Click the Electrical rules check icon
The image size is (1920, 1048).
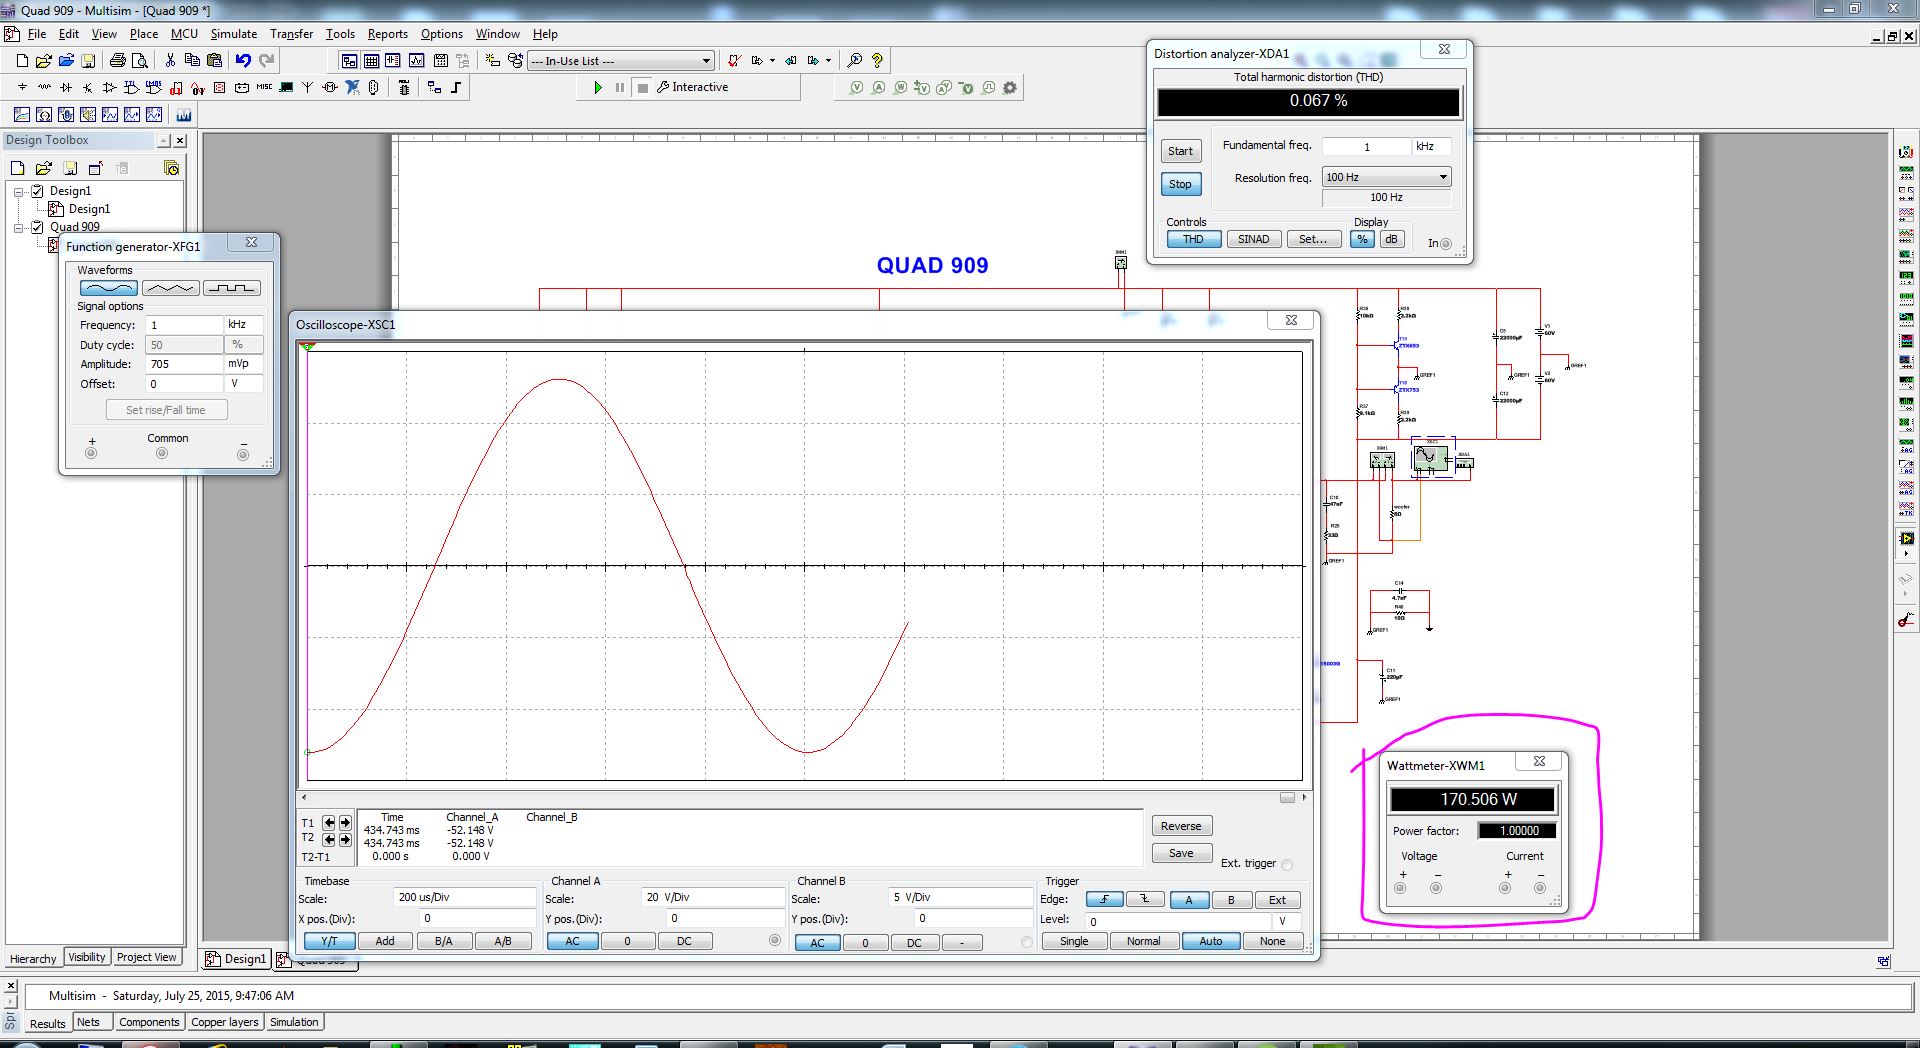tap(733, 61)
